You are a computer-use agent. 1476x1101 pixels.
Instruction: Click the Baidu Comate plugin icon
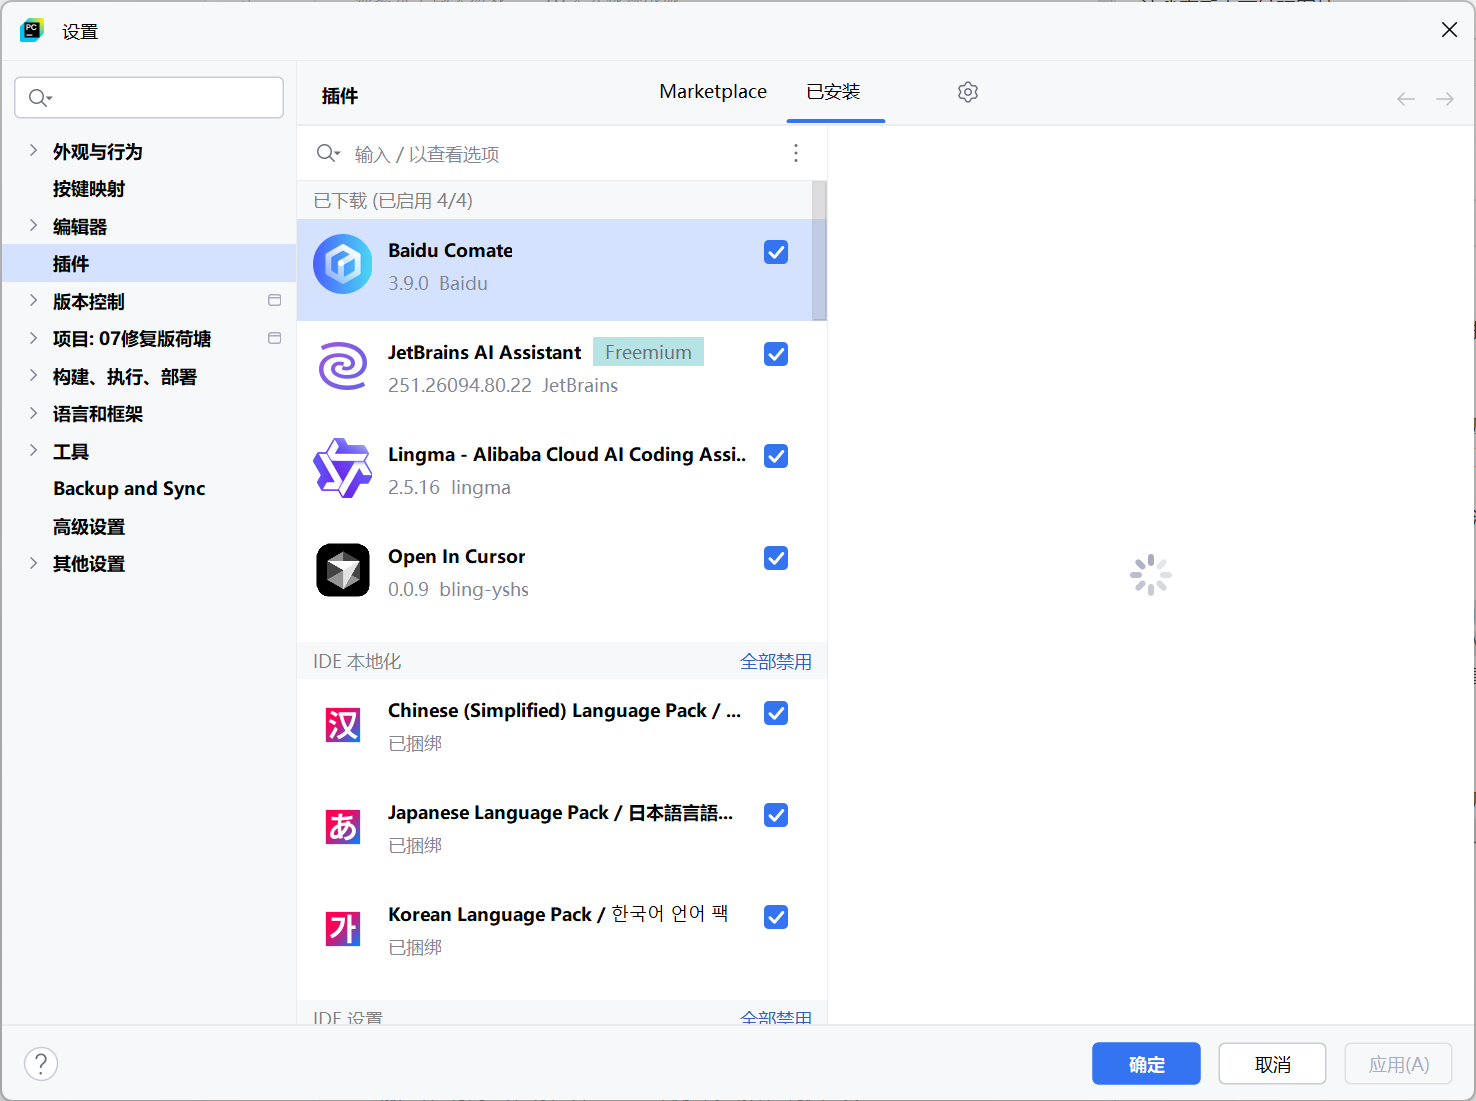pyautogui.click(x=343, y=264)
